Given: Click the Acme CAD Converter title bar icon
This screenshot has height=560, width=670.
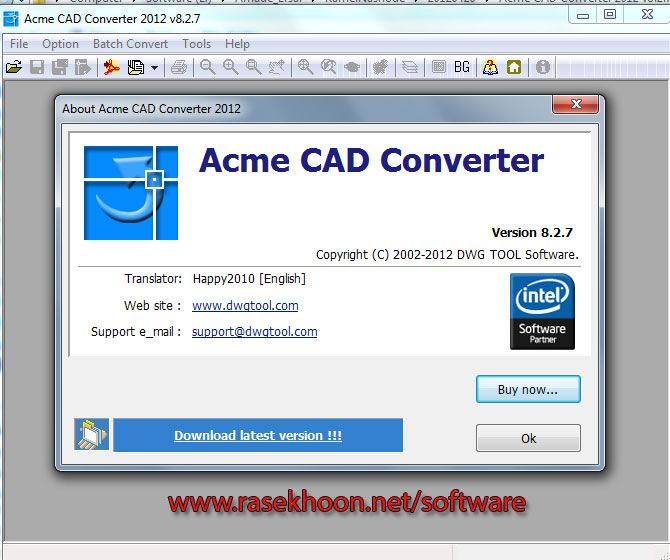Looking at the screenshot, I should pos(11,19).
